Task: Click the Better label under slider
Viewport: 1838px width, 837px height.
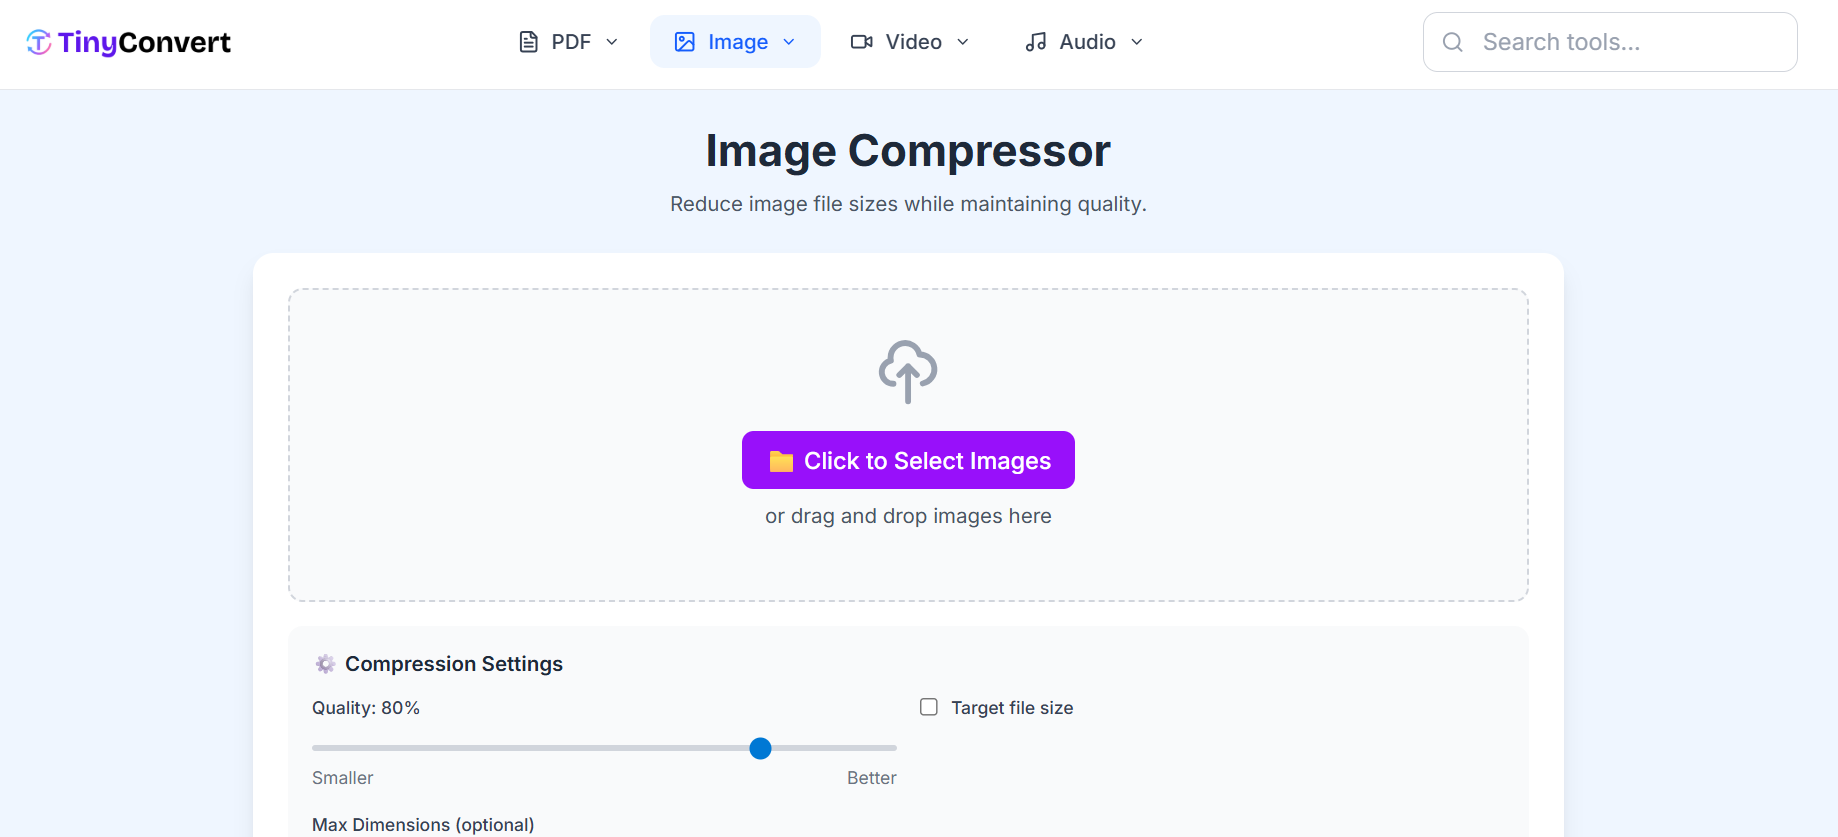Action: (x=872, y=778)
